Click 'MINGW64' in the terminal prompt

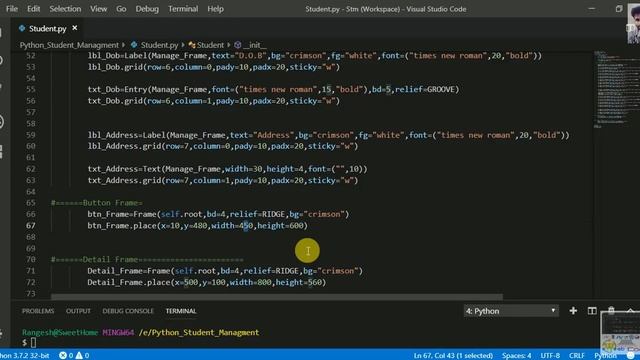[x=118, y=332]
